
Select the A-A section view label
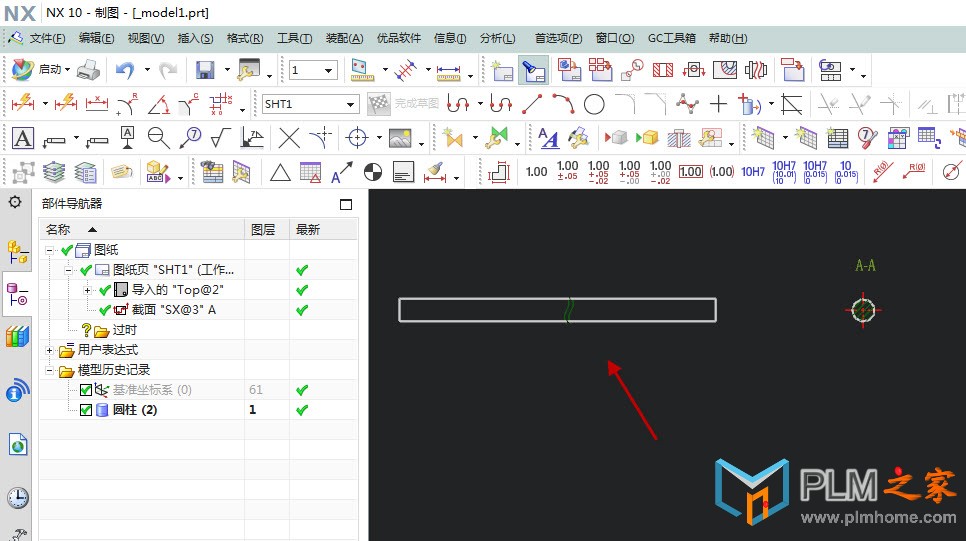coord(865,266)
